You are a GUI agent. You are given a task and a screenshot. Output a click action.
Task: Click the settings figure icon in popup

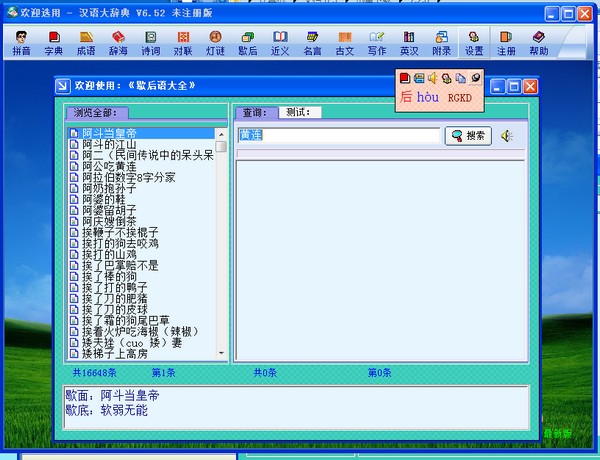point(447,78)
